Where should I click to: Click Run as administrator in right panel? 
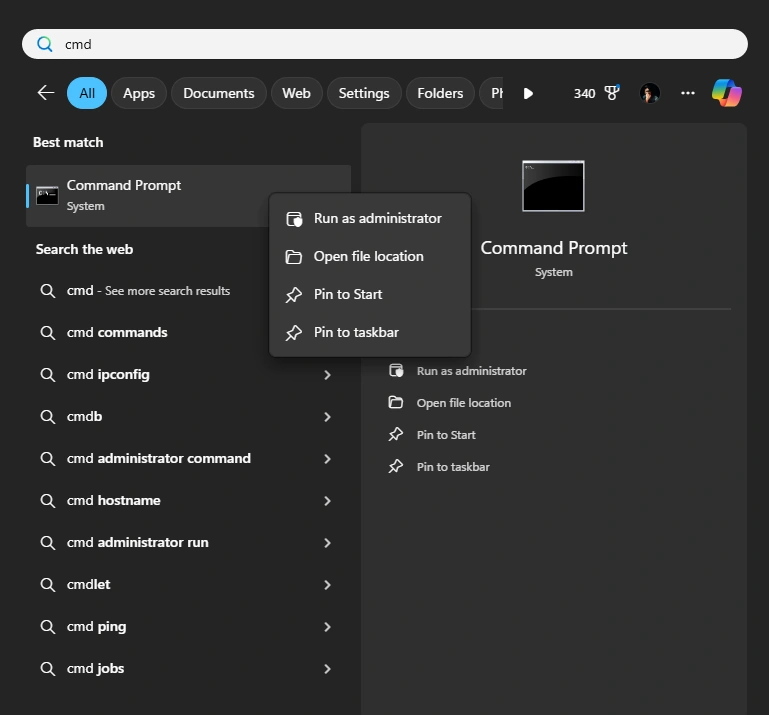coord(471,371)
